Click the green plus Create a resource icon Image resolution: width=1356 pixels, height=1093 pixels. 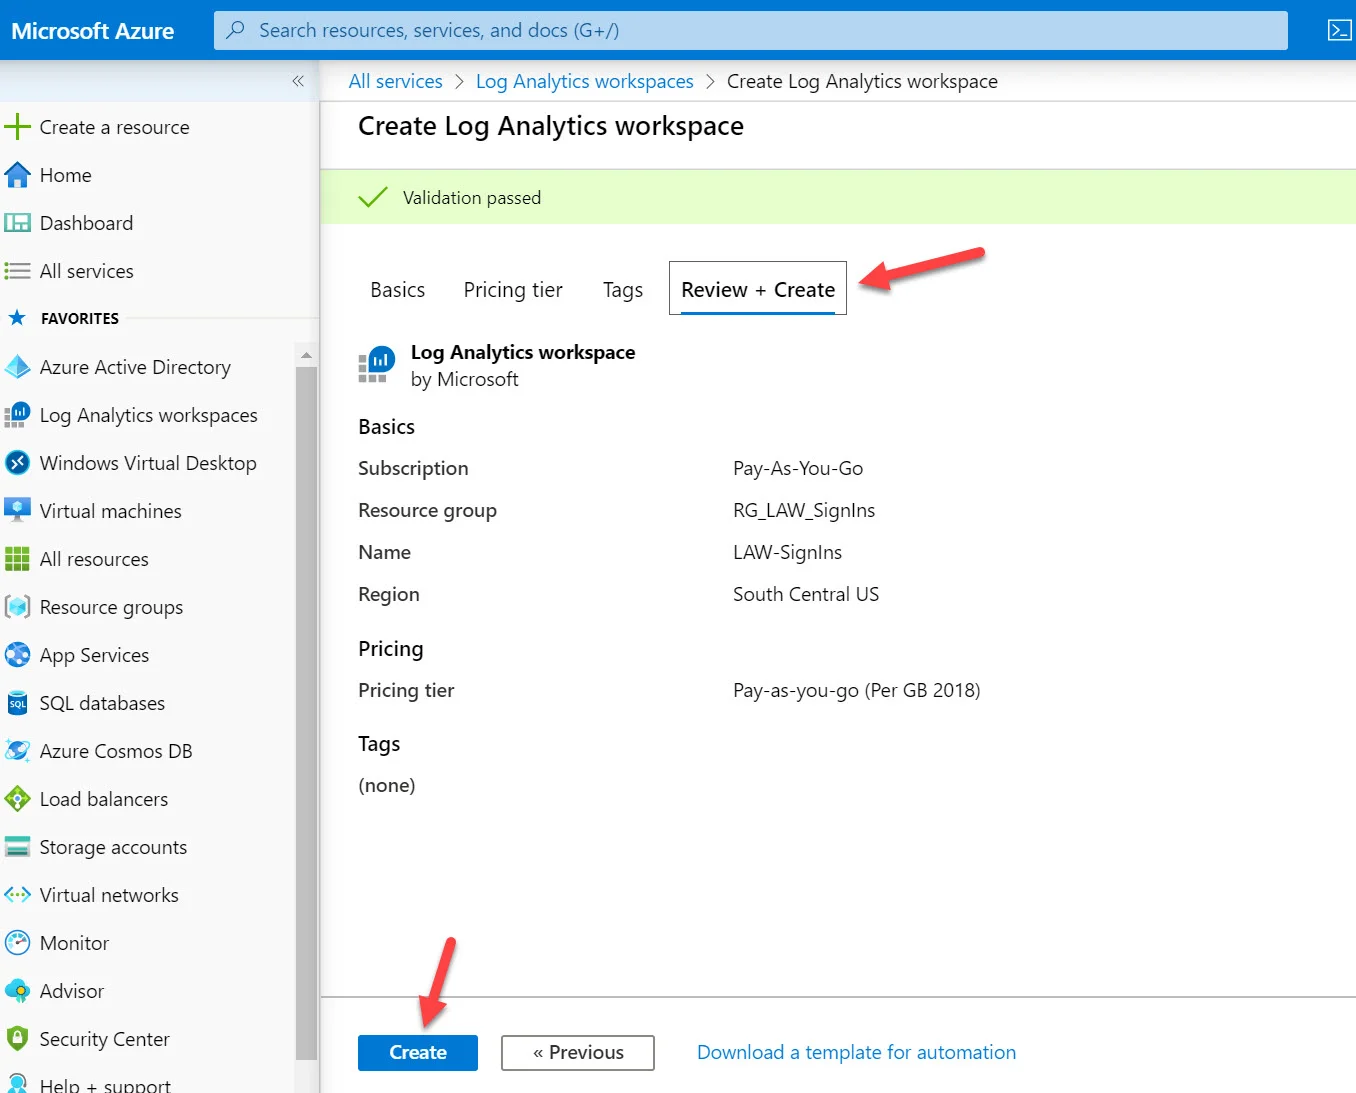(17, 127)
